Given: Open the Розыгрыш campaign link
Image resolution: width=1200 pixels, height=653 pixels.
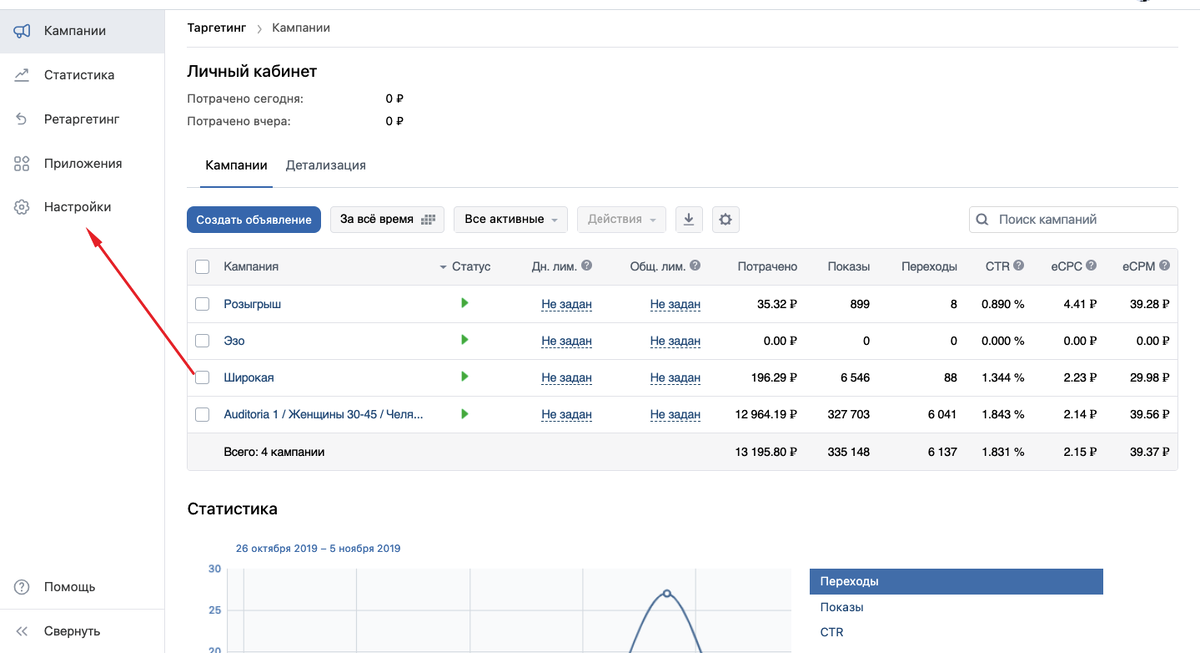Looking at the screenshot, I should coord(252,304).
